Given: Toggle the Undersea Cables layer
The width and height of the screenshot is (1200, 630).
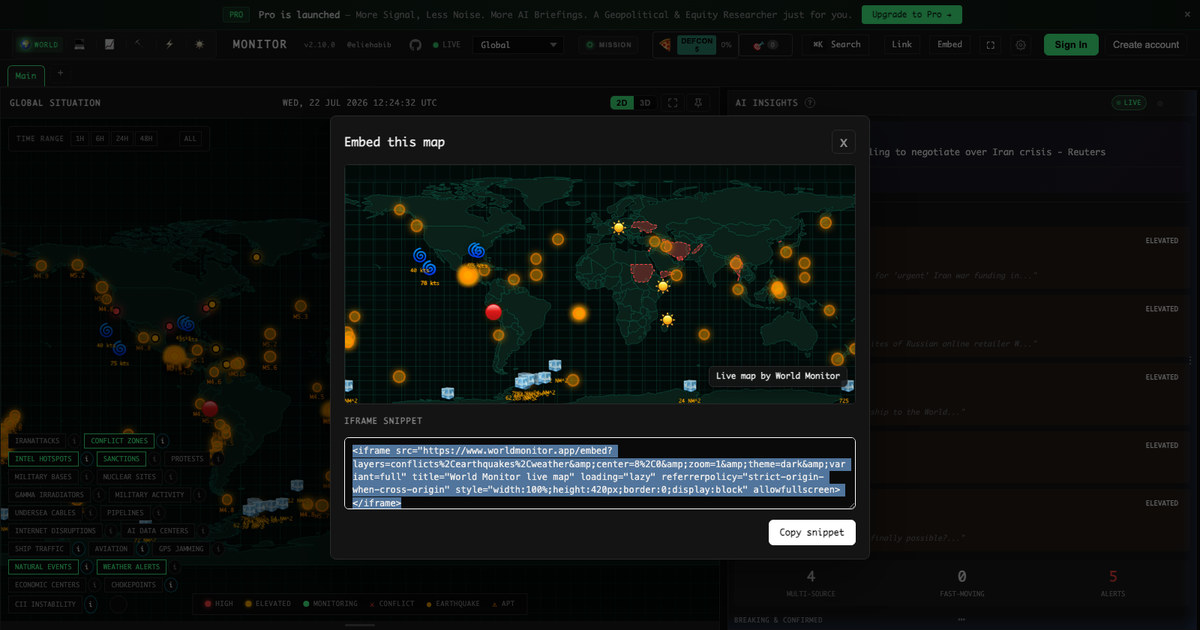Looking at the screenshot, I should 44,513.
